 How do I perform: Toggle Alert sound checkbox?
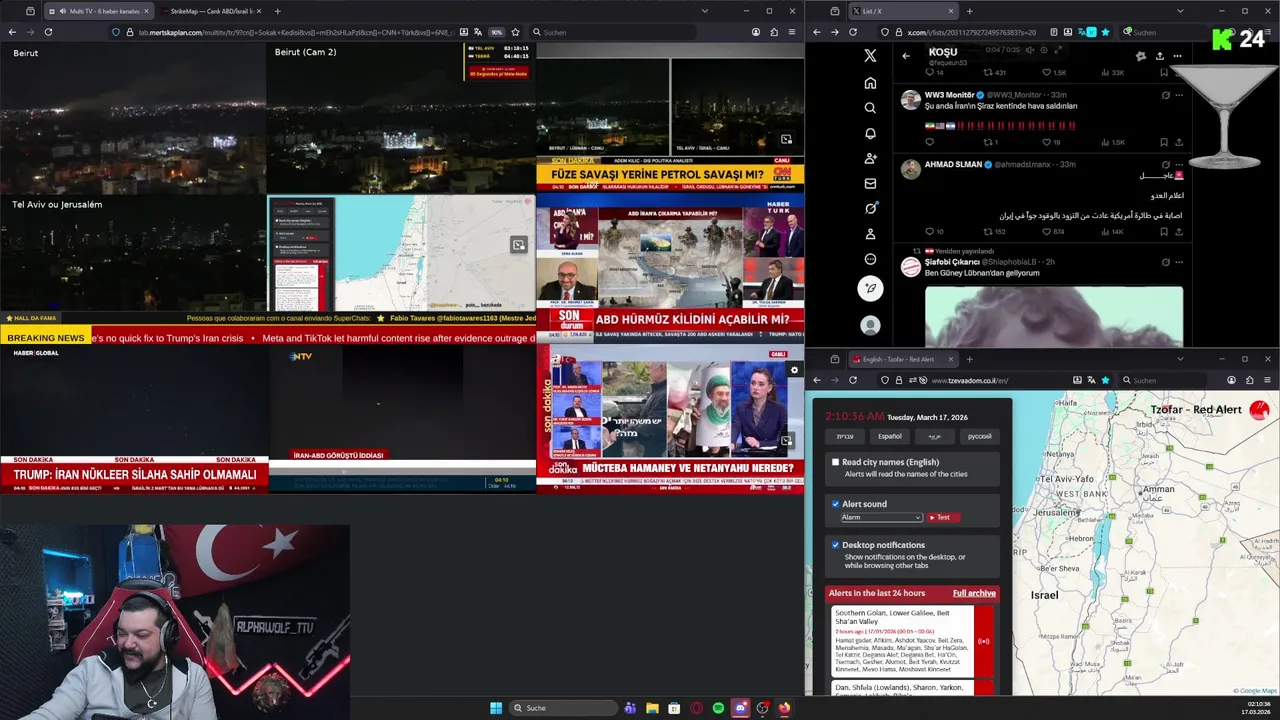tap(836, 504)
